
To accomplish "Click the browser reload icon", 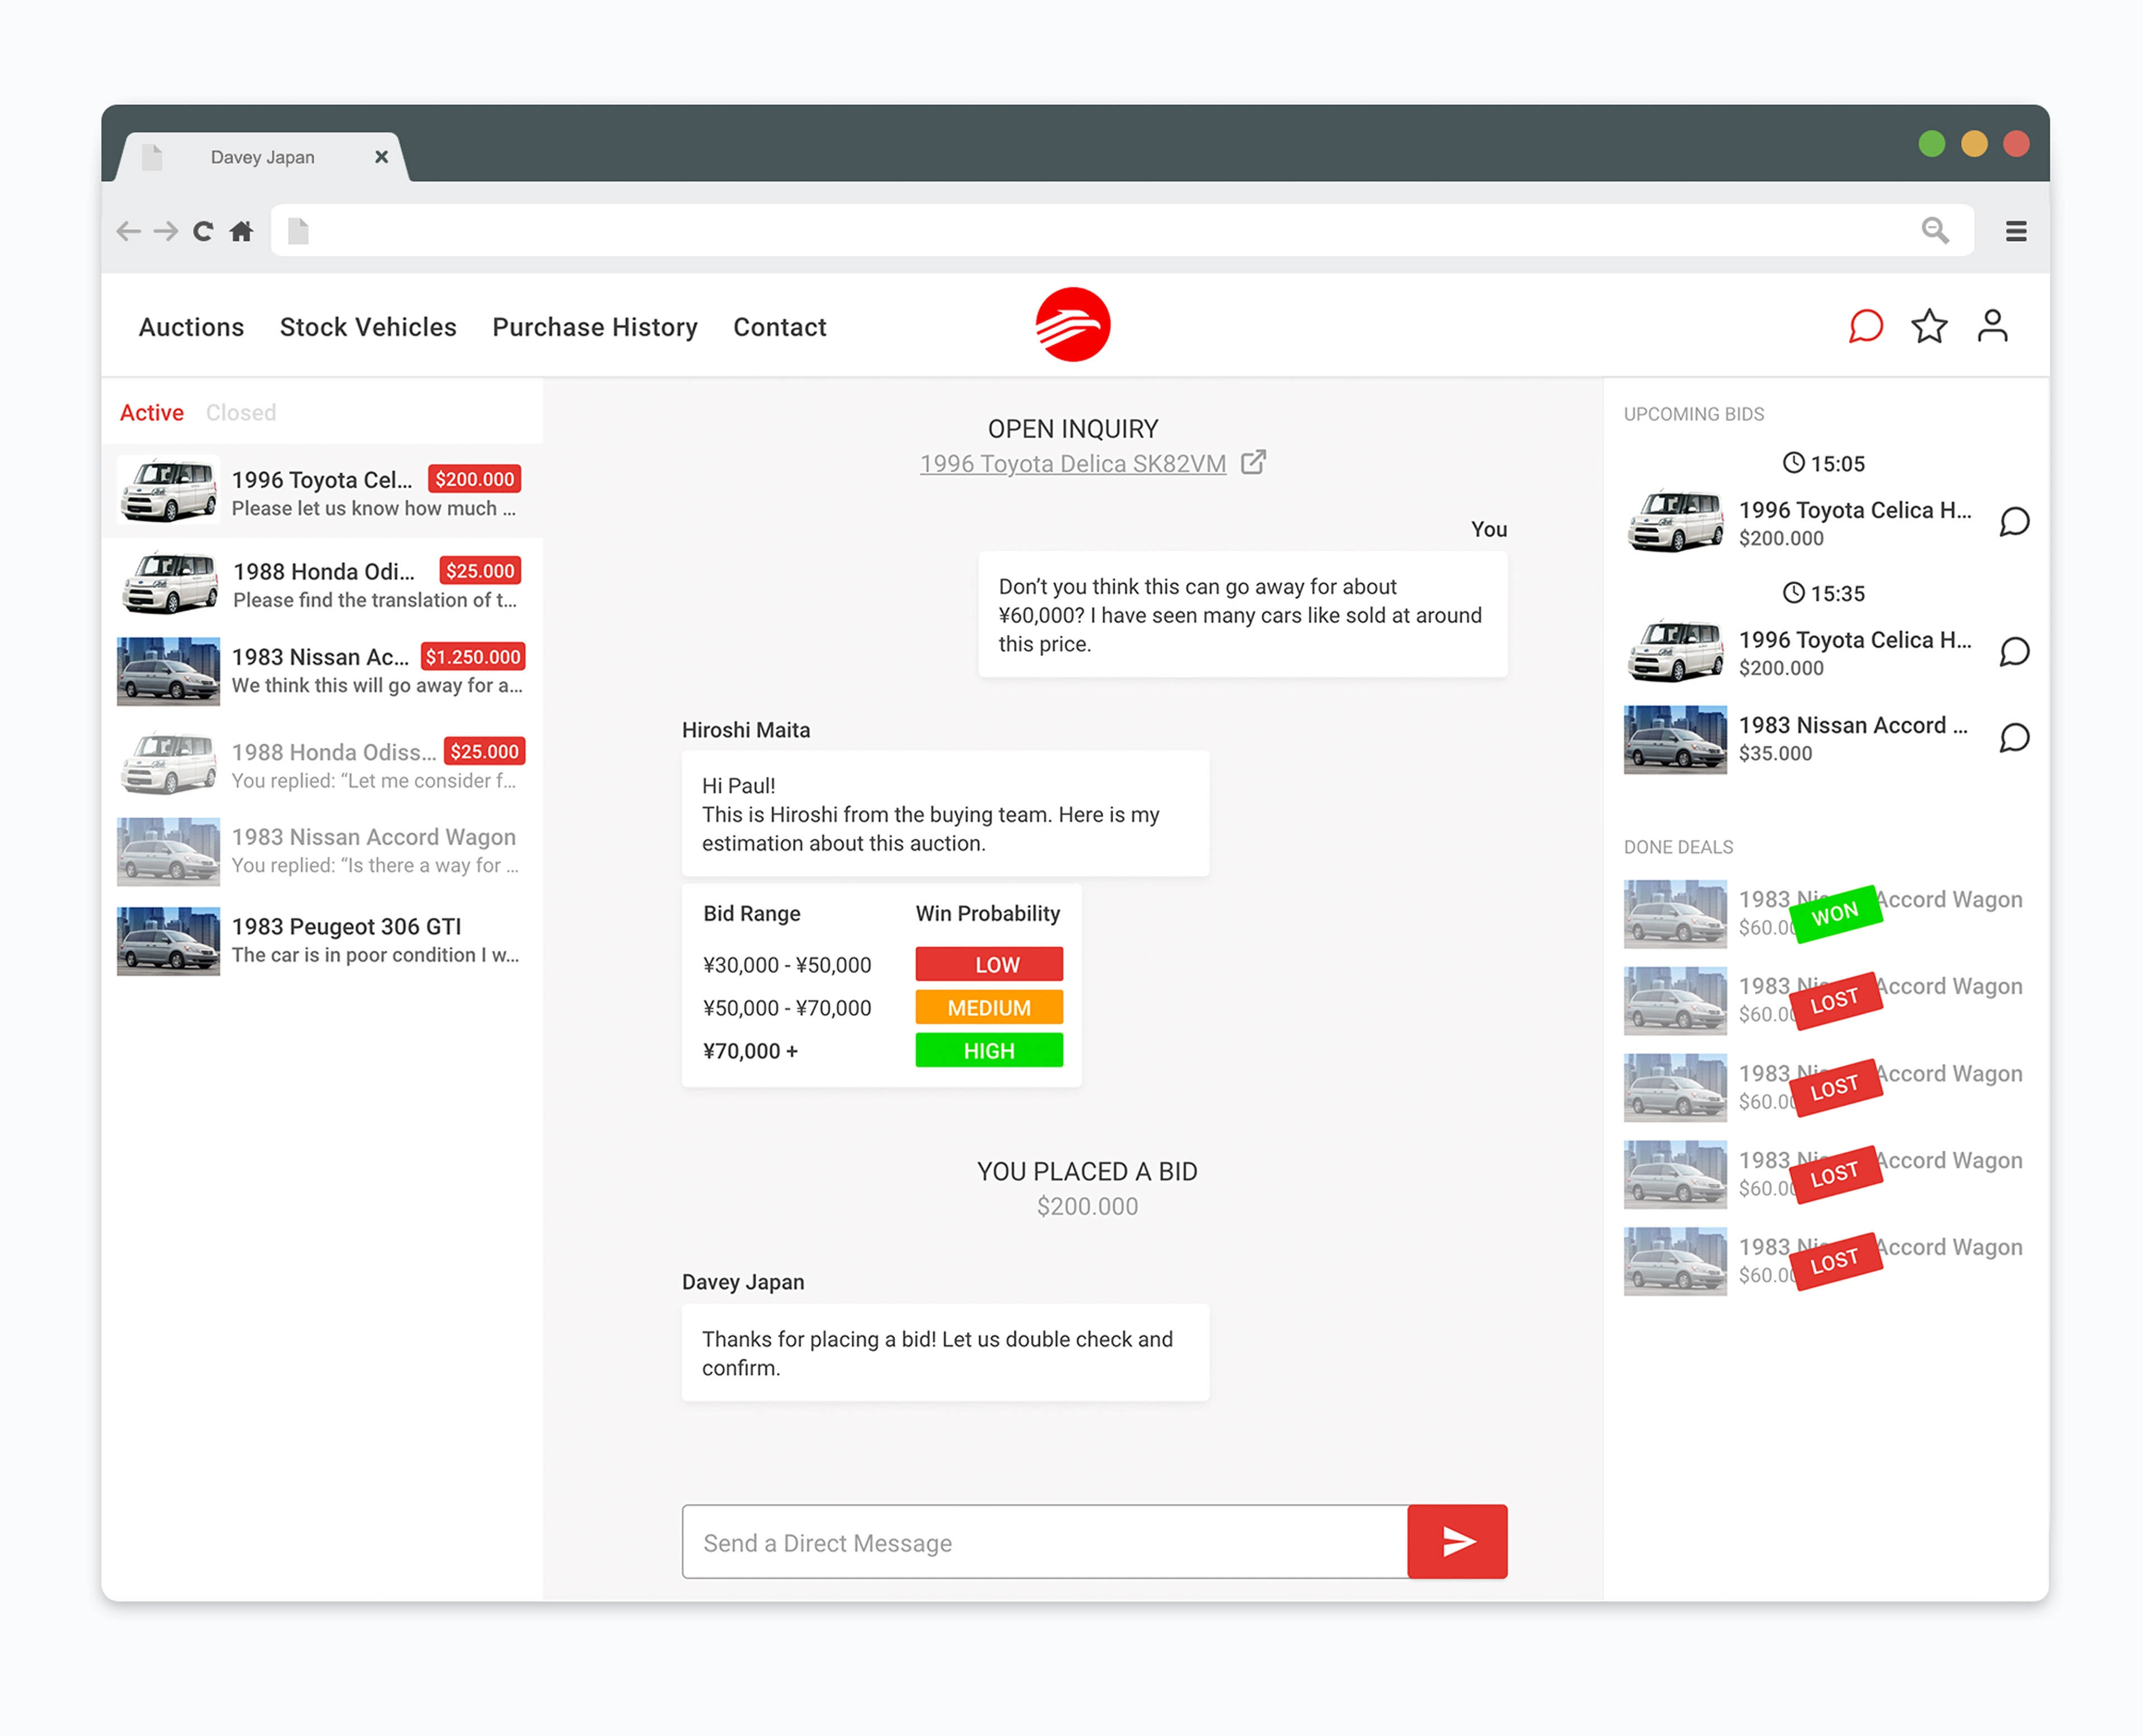I will [x=203, y=232].
